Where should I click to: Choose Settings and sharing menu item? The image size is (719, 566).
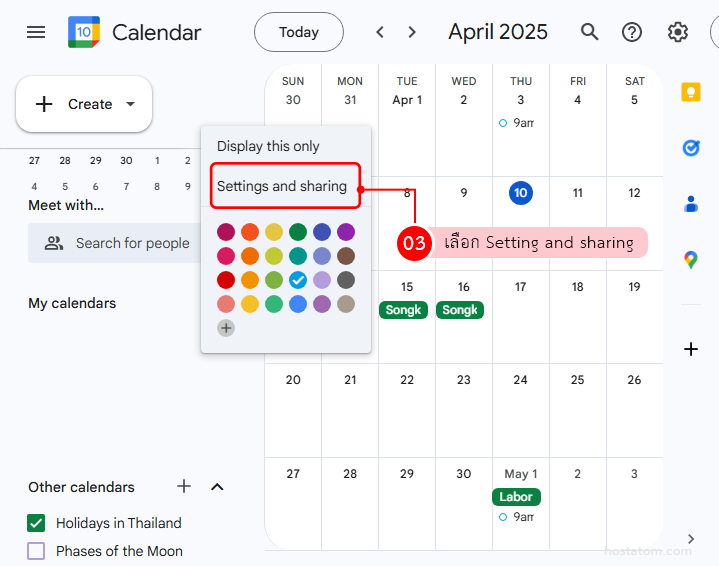point(282,186)
